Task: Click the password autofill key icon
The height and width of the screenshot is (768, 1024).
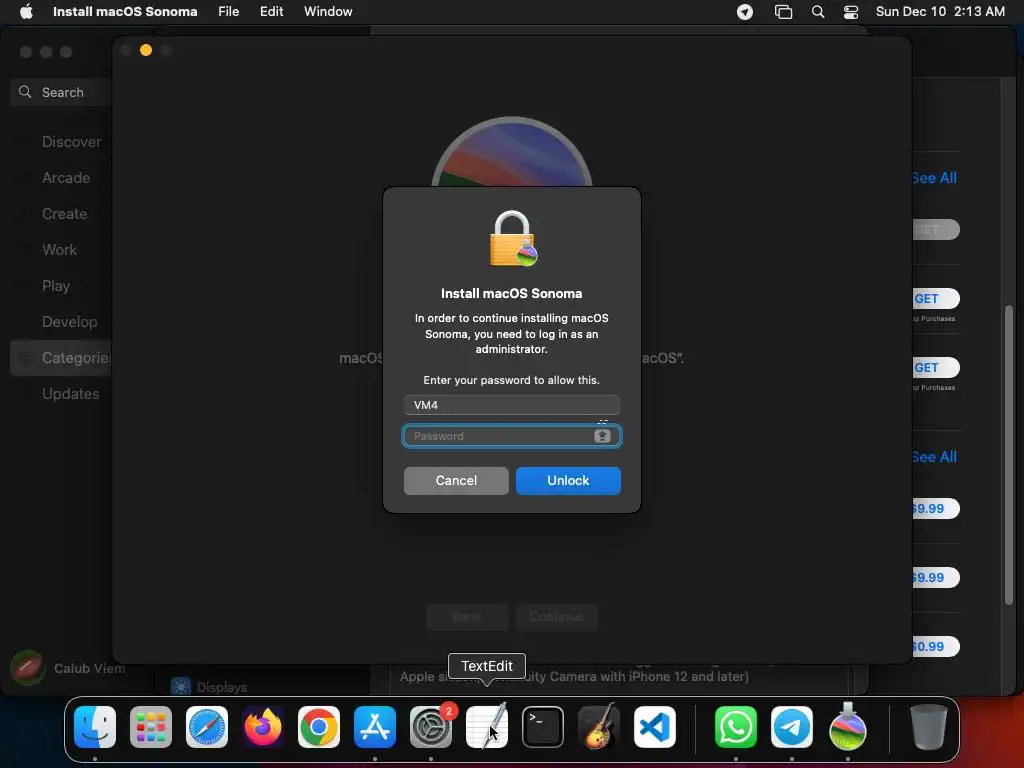Action: [x=602, y=436]
